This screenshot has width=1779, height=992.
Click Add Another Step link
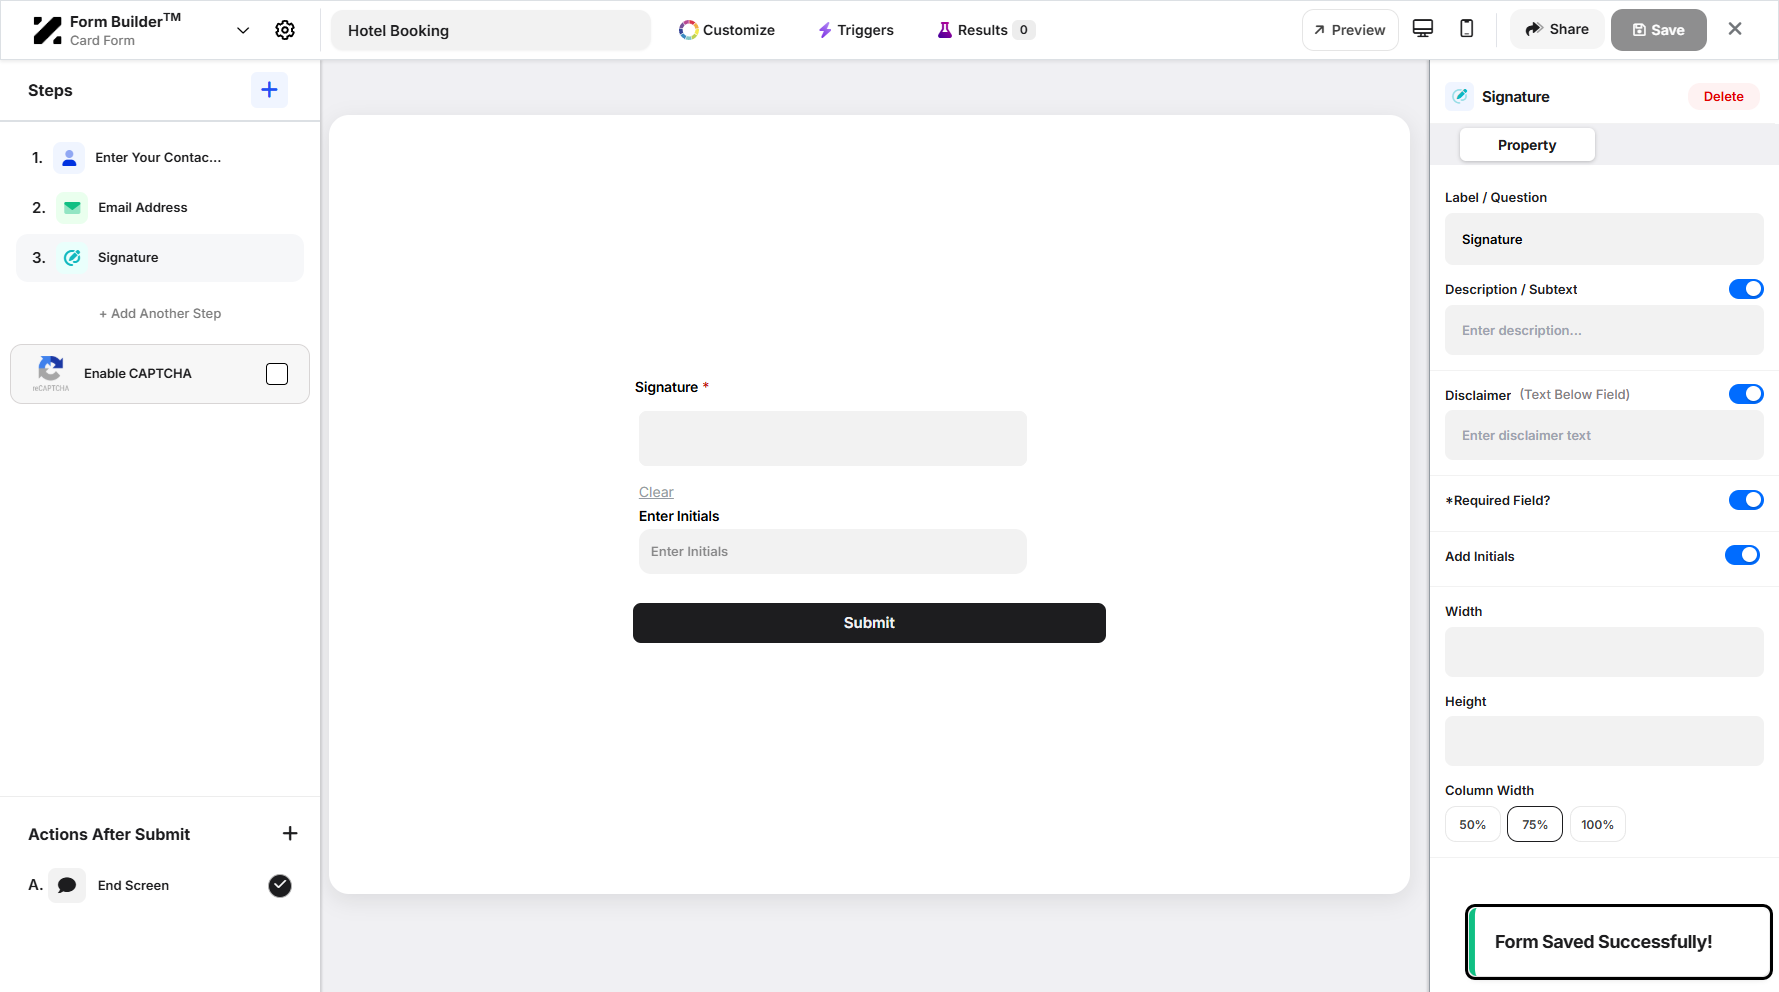pyautogui.click(x=160, y=314)
